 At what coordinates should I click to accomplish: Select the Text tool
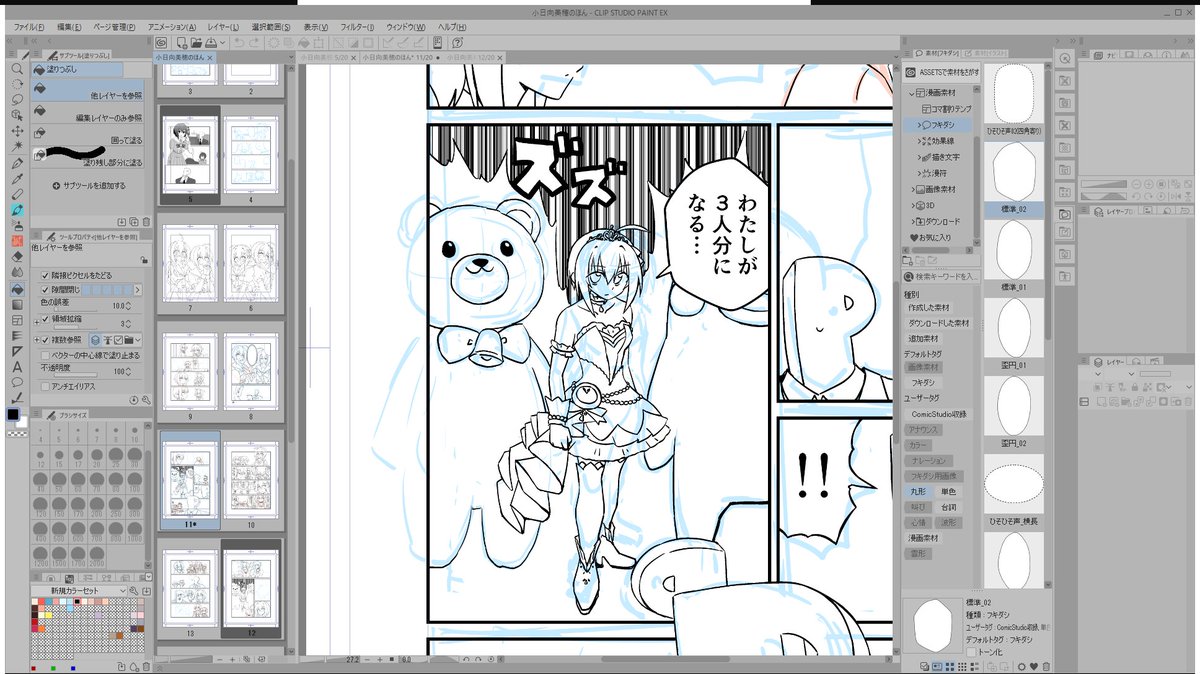(x=17, y=366)
